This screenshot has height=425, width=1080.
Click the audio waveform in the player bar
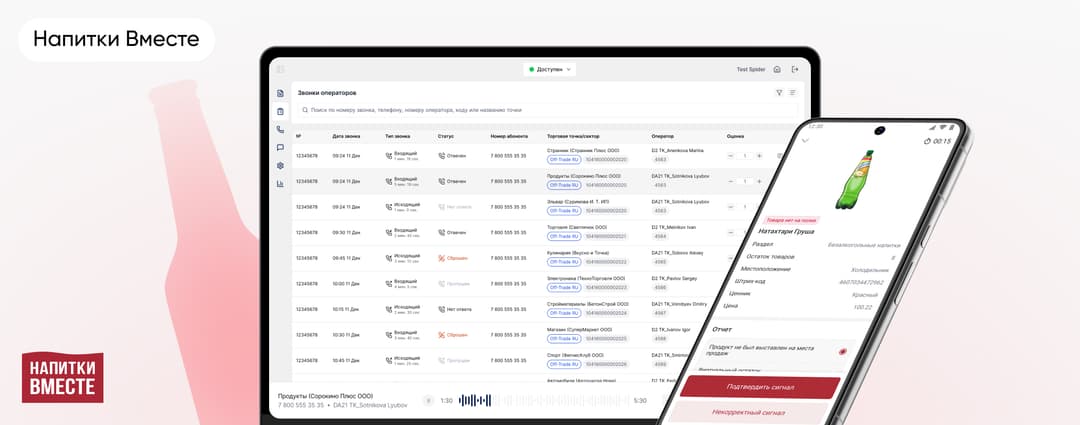pyautogui.click(x=544, y=400)
